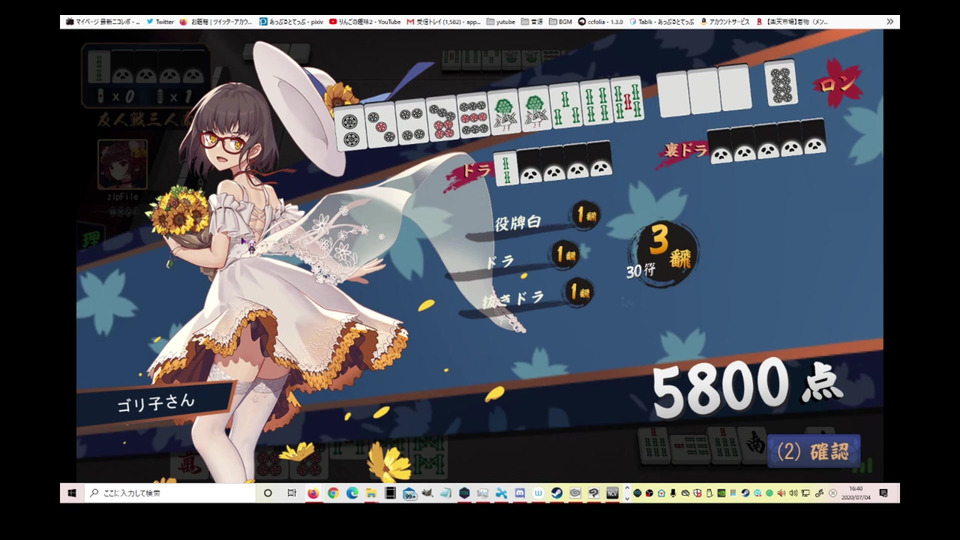Open Gmail 受信トレイ bookmark

(443, 21)
